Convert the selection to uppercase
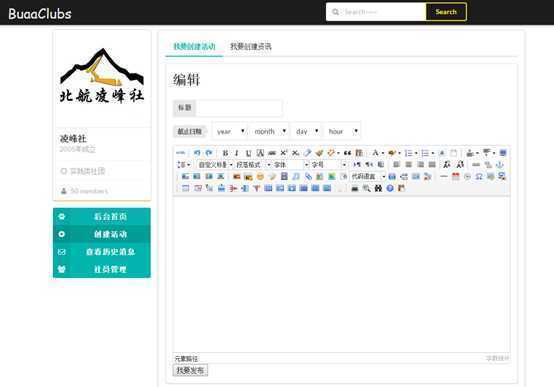Viewport: 554px width, 387px height. (447, 165)
